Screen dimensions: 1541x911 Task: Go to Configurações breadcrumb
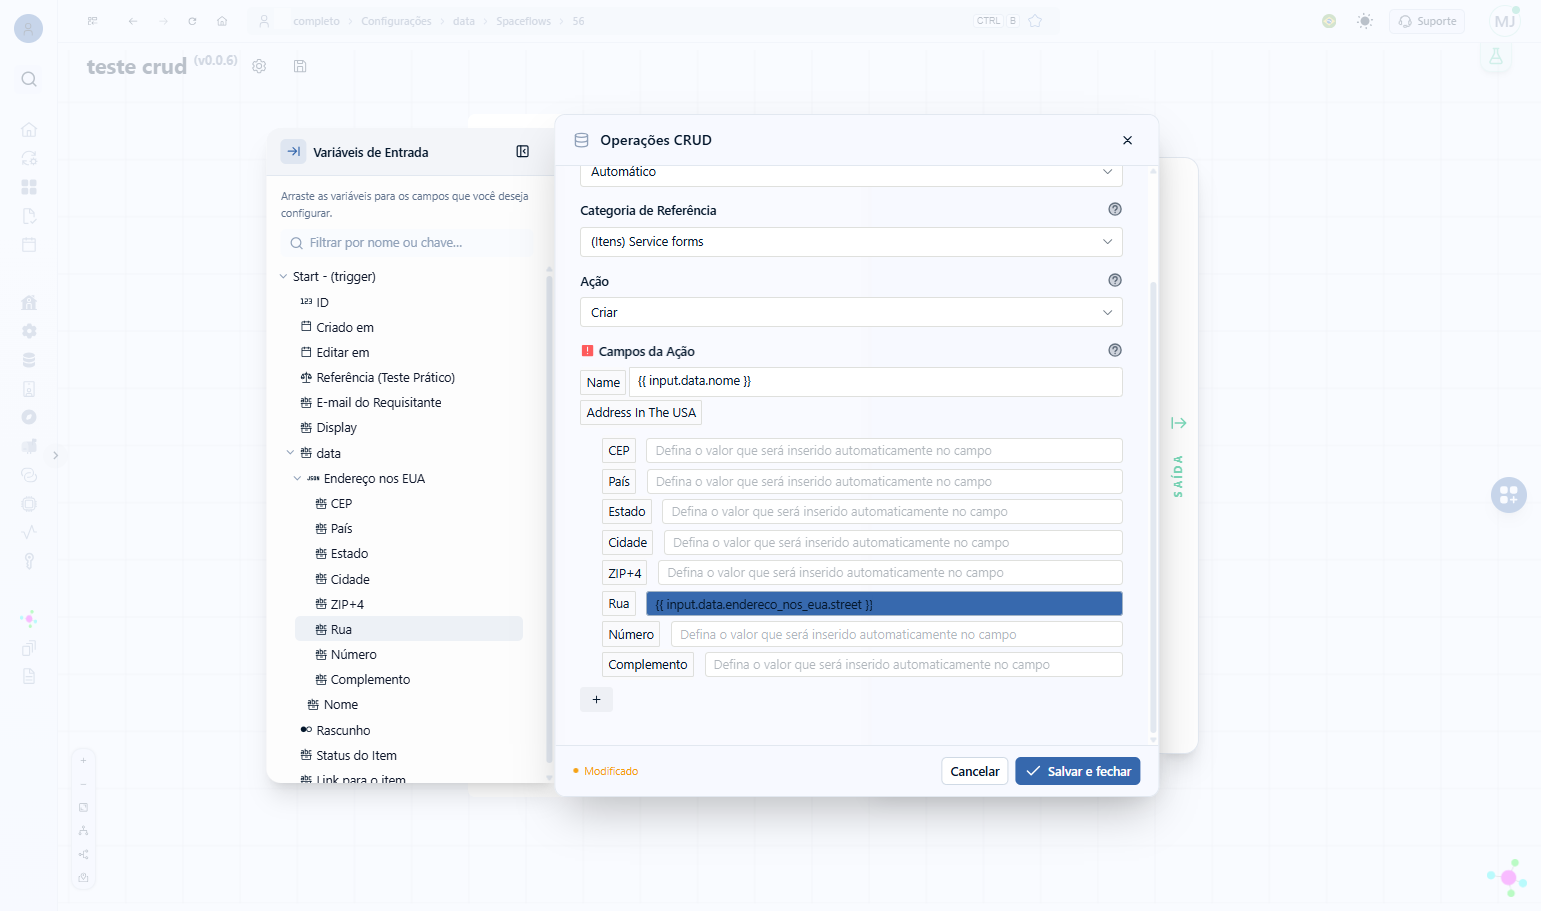pos(396,21)
